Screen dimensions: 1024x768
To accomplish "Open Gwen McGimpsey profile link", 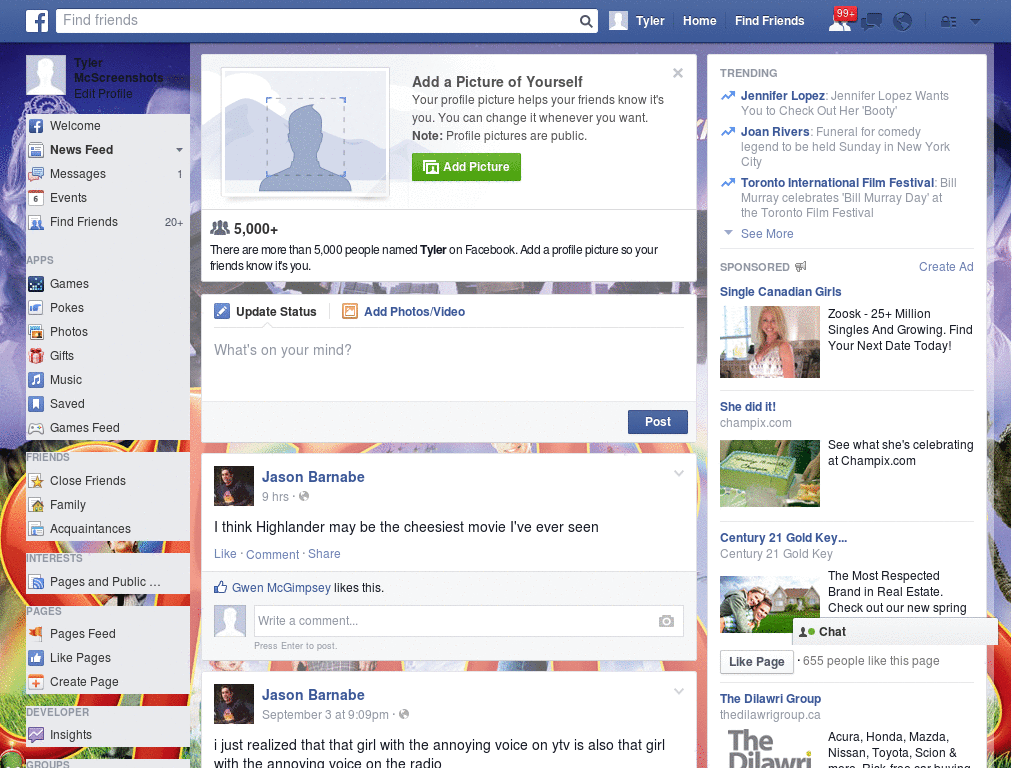I will [281, 588].
